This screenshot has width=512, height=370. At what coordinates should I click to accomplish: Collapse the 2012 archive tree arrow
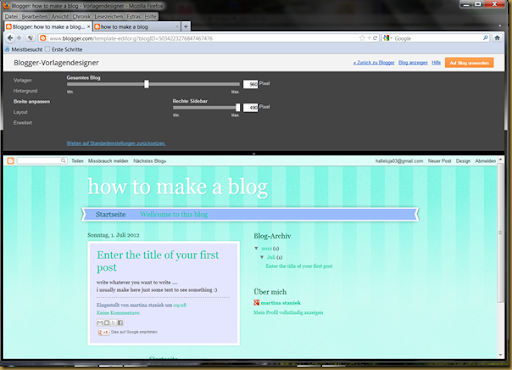pos(256,248)
